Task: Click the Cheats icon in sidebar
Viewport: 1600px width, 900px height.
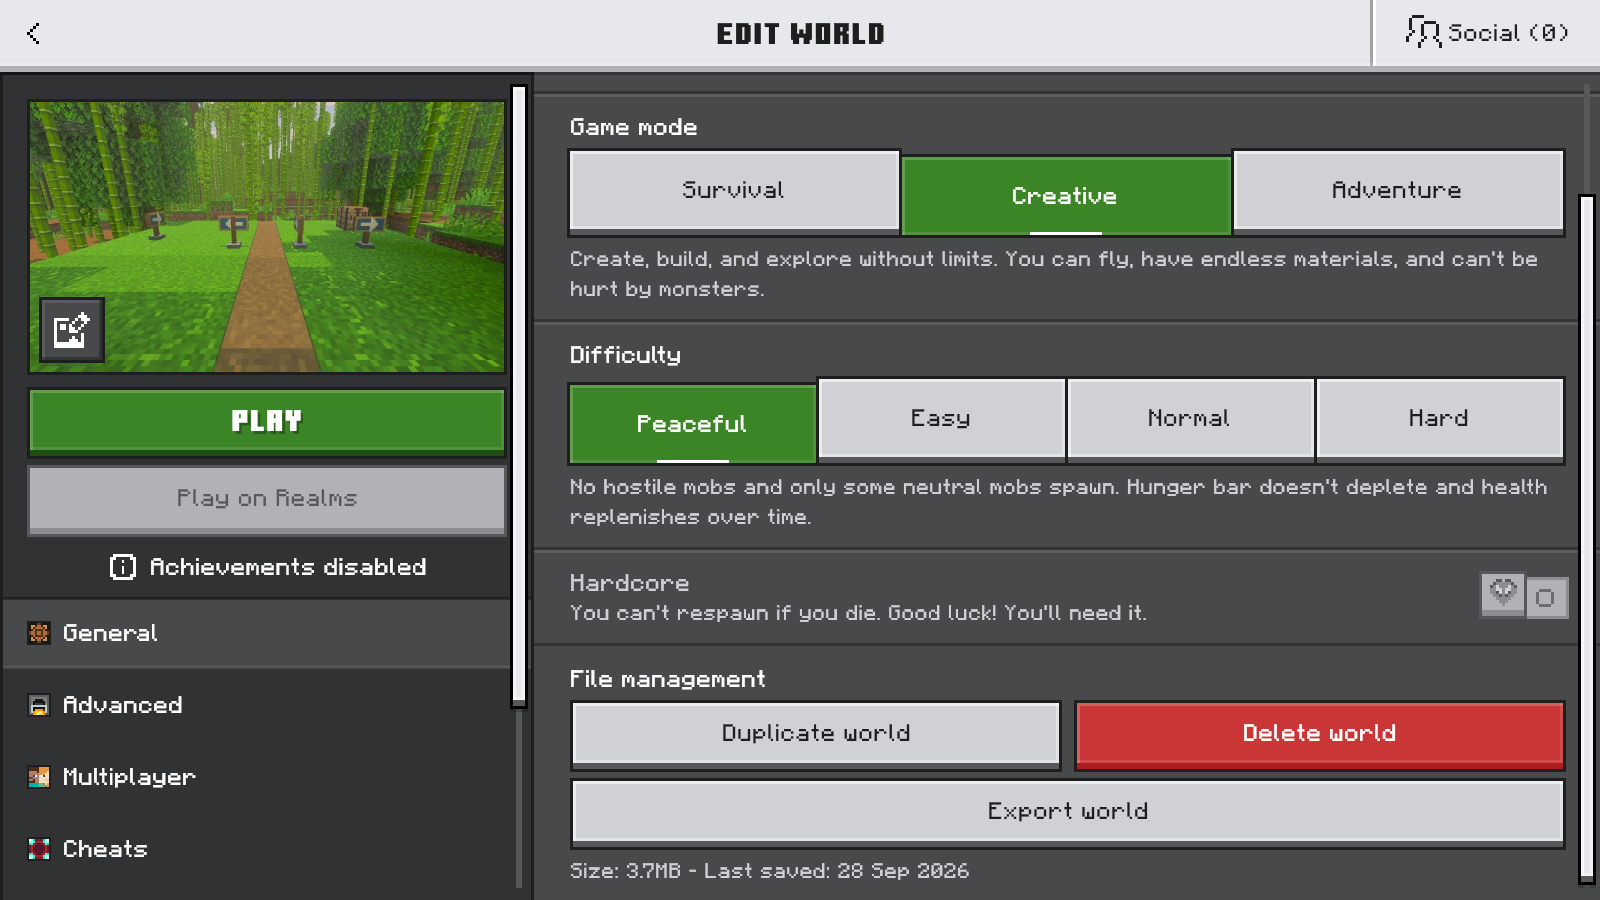Action: (39, 849)
